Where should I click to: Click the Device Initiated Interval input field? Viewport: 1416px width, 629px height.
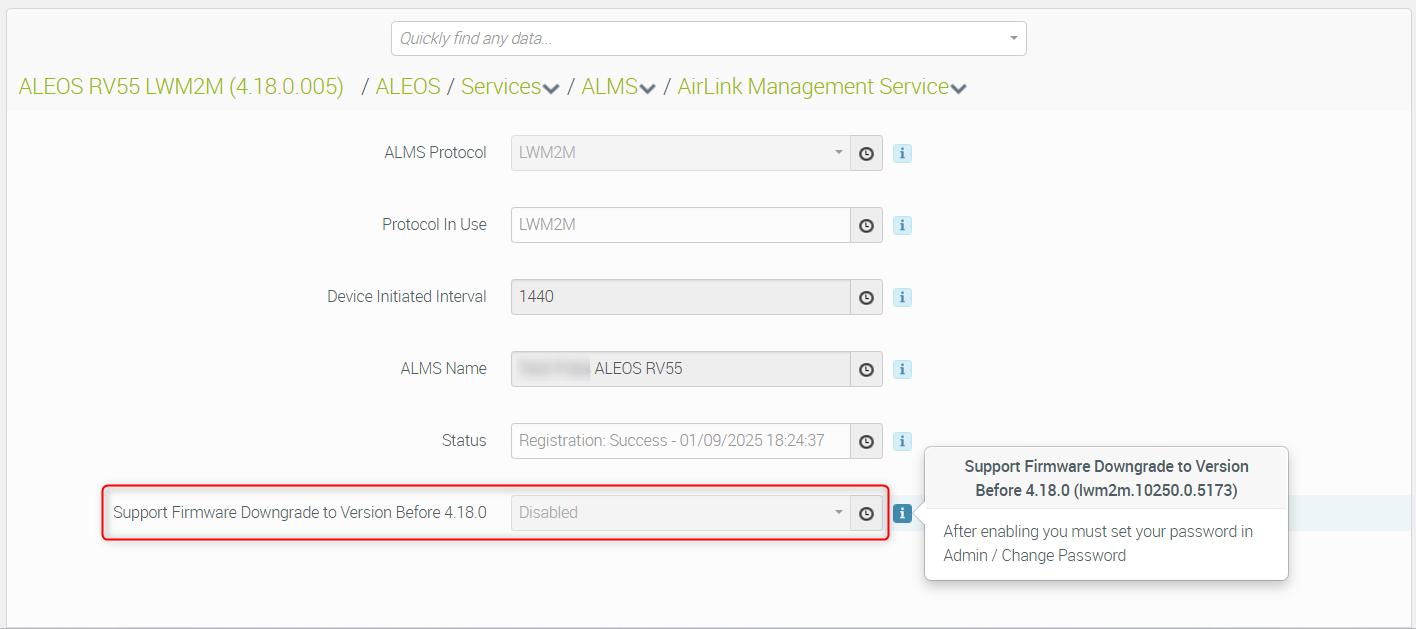tap(680, 297)
